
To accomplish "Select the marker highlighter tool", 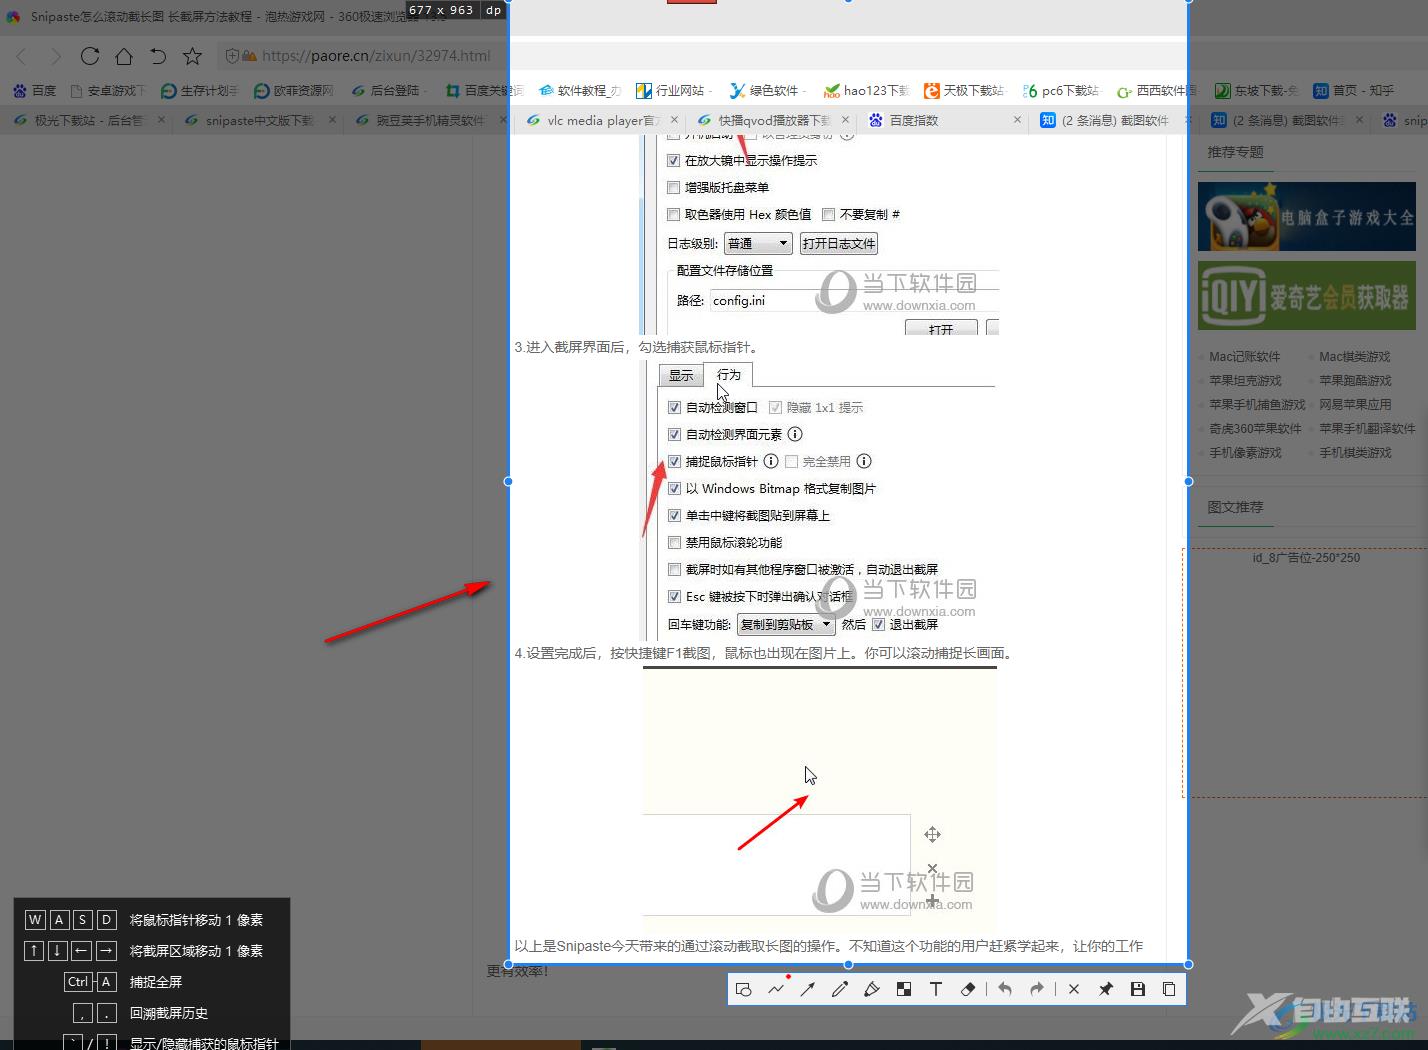I will coord(872,989).
